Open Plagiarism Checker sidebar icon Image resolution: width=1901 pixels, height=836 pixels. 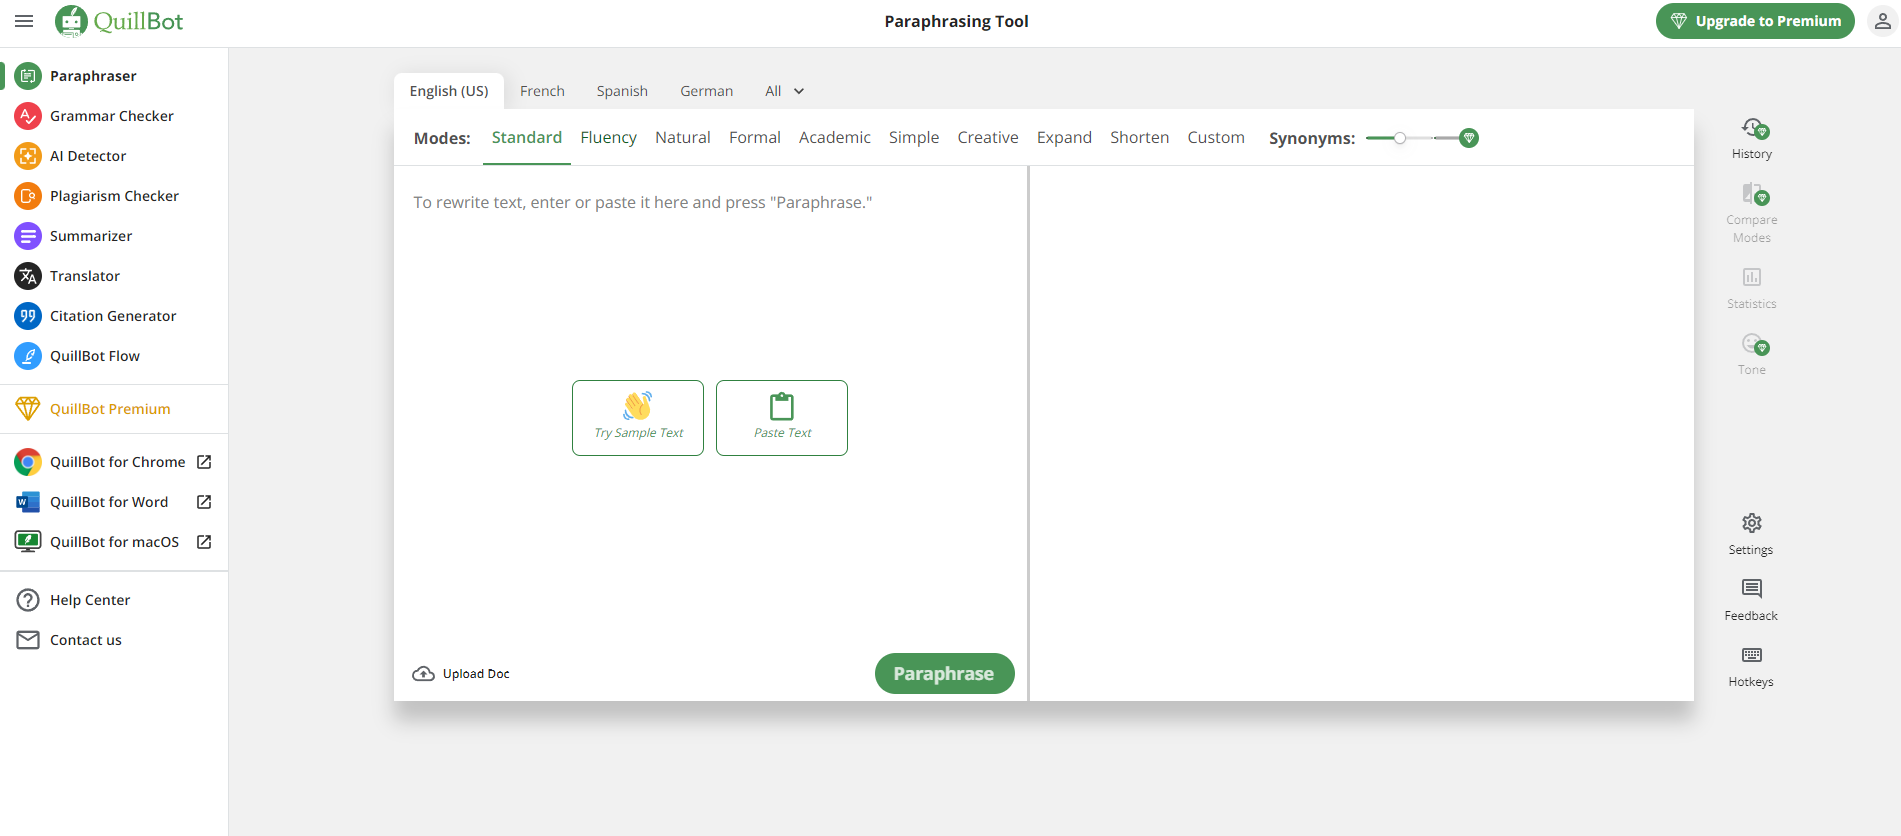click(28, 196)
